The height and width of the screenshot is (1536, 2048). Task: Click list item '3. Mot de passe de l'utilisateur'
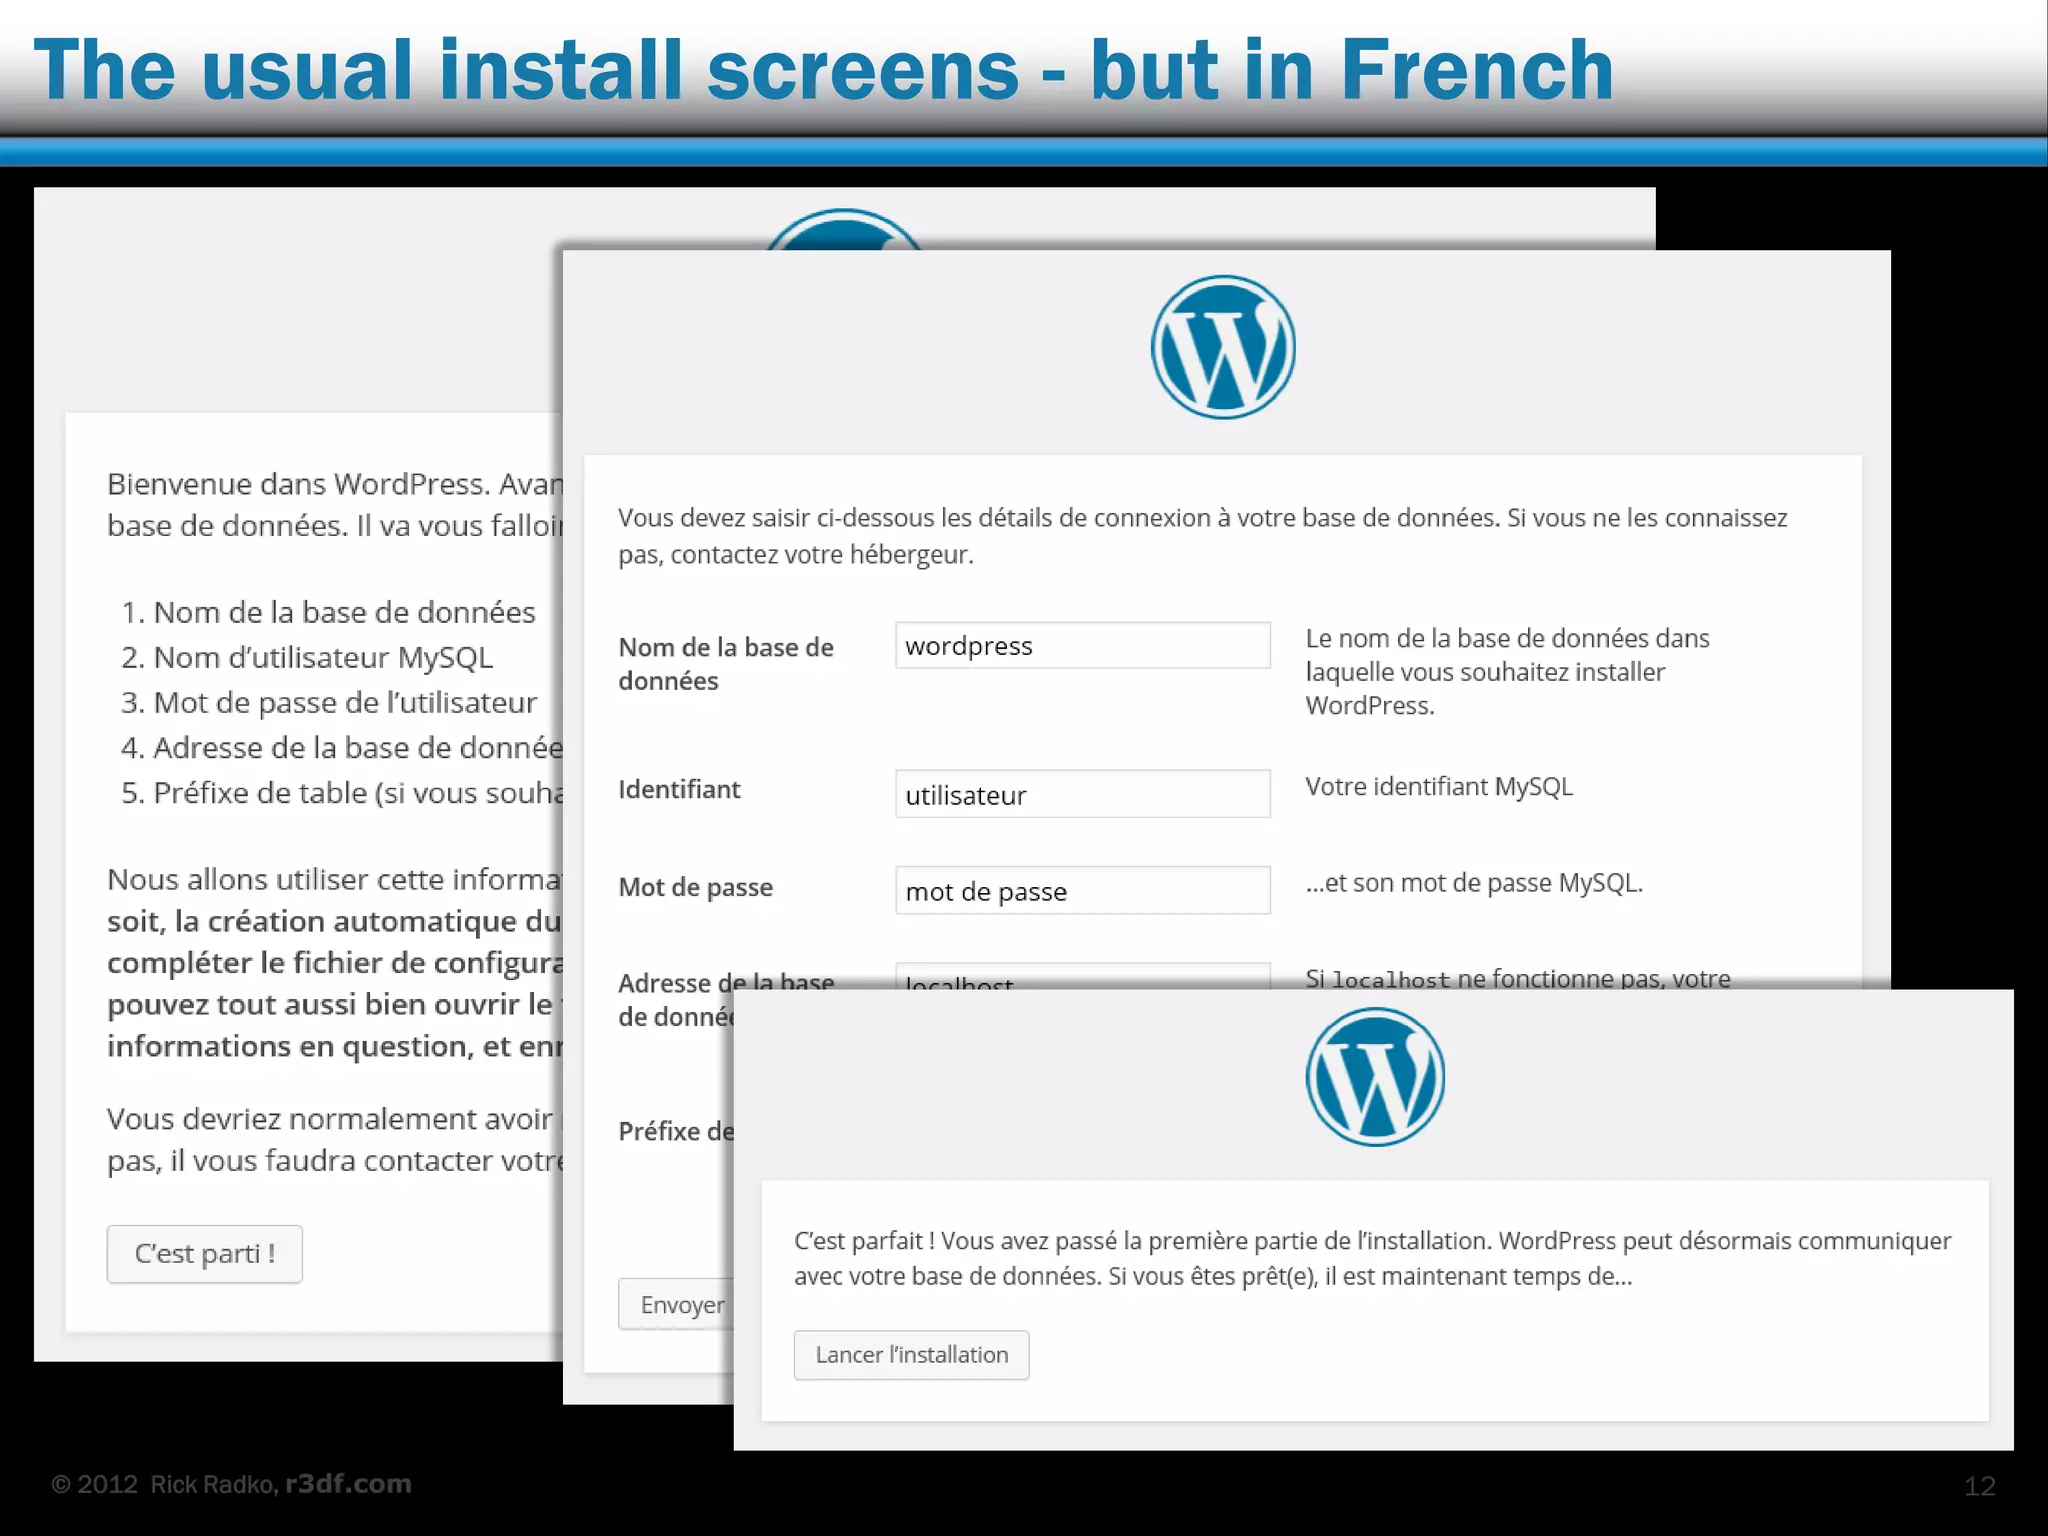(x=328, y=702)
